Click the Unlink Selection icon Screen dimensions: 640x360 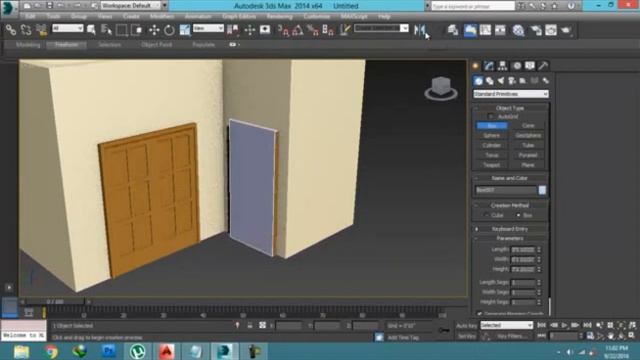(26, 29)
